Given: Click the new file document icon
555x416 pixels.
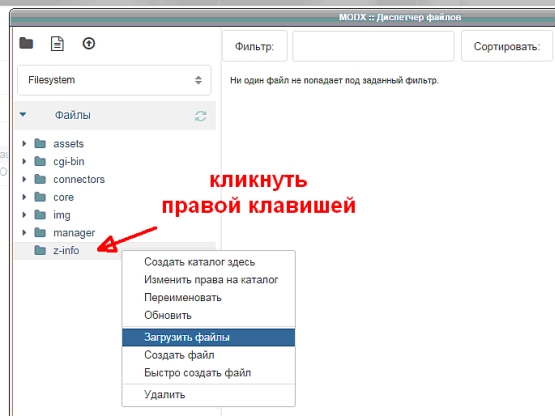Looking at the screenshot, I should (x=57, y=44).
